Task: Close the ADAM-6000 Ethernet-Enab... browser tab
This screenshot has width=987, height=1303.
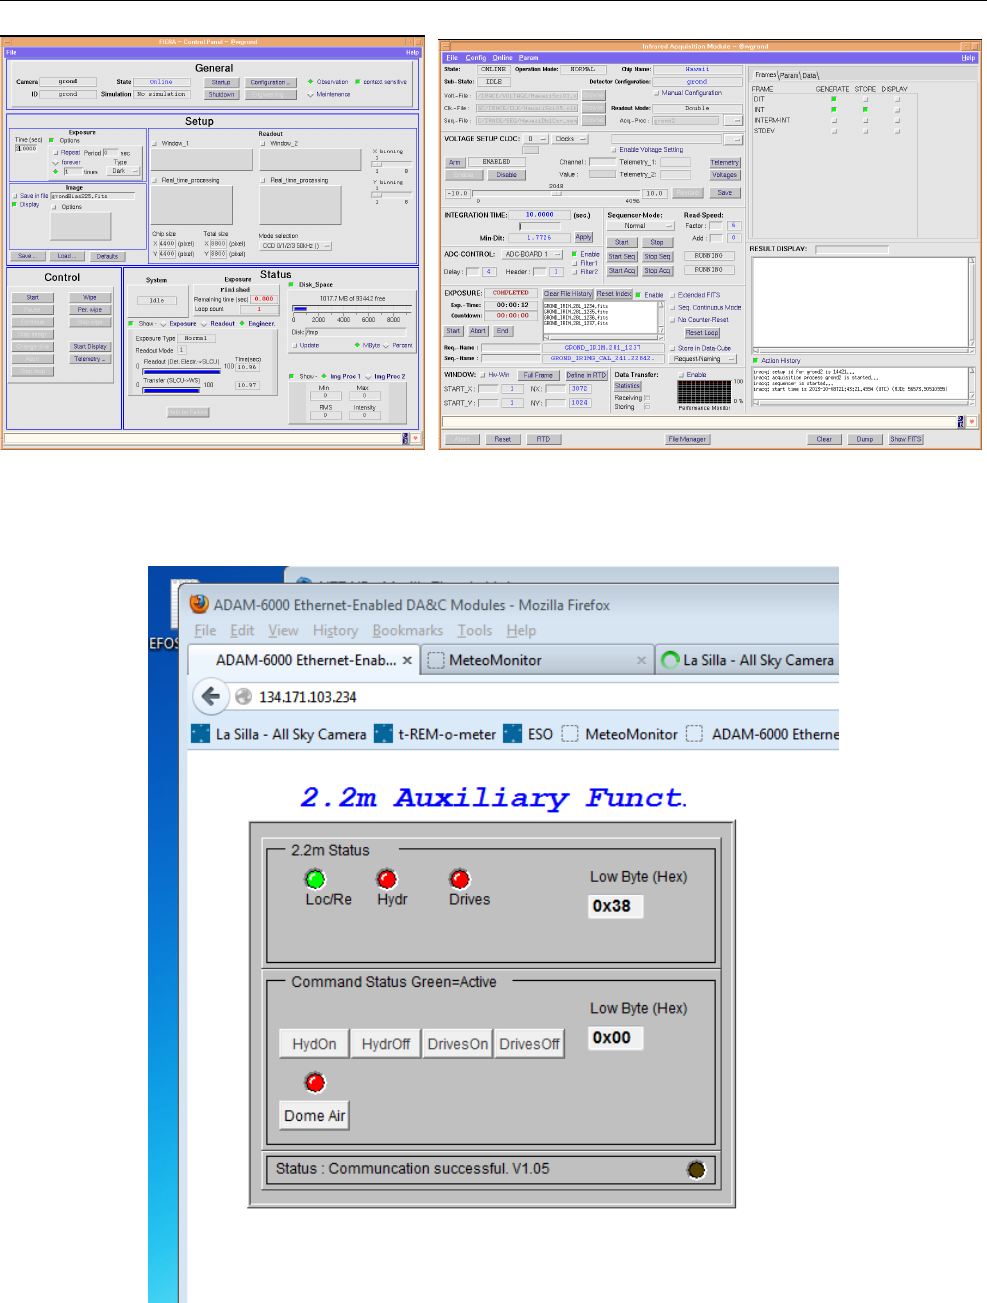Action: pyautogui.click(x=407, y=661)
